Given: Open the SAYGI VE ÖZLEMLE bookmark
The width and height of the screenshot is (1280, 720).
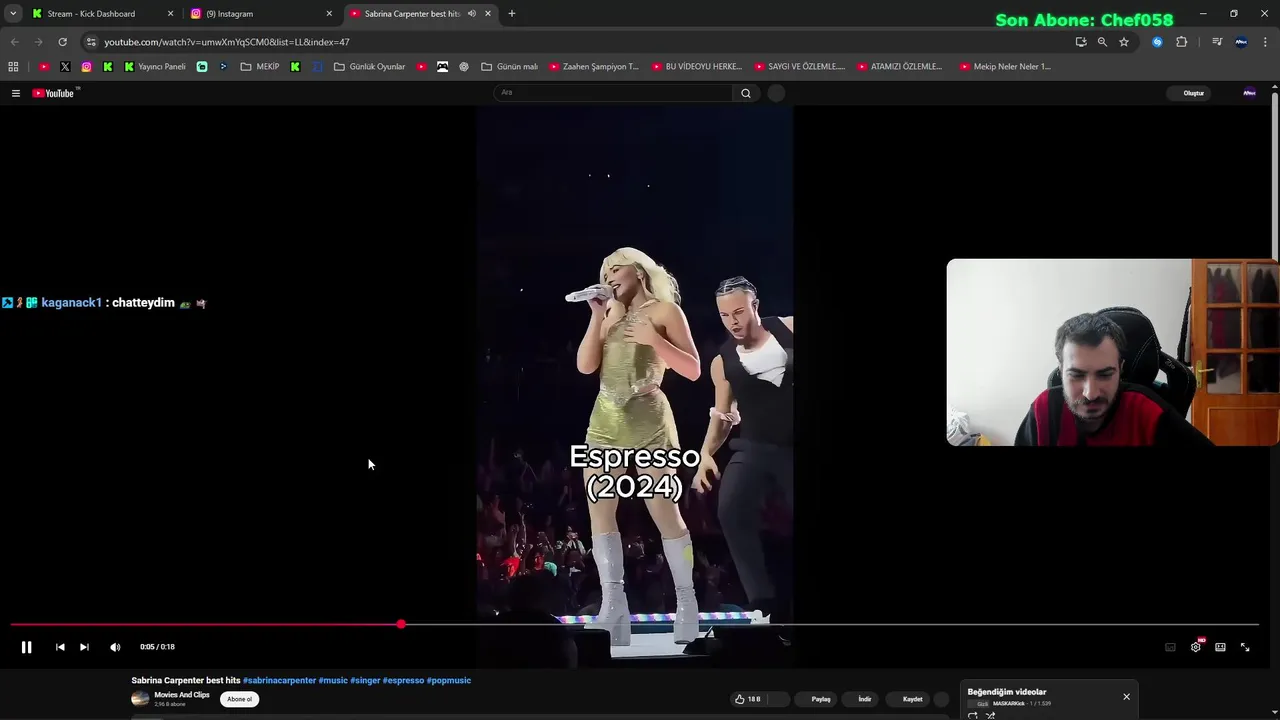Looking at the screenshot, I should (x=800, y=67).
